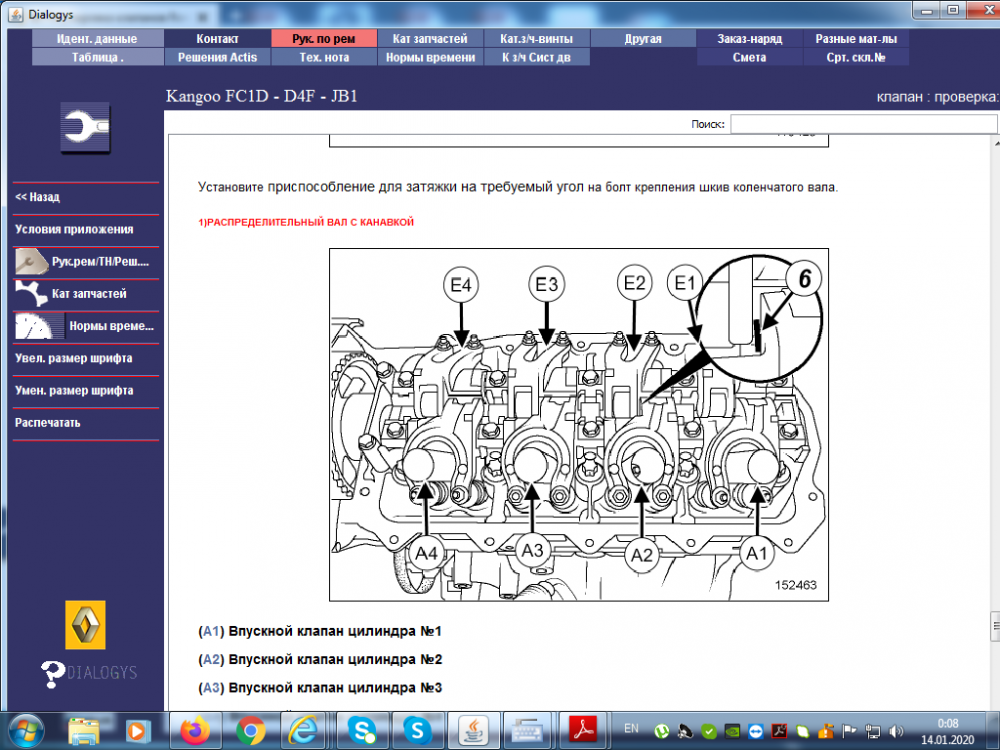Viewport: 1000px width, 750px height.
Task: Open sidebar Кат запчастей item
Action: pos(85,293)
